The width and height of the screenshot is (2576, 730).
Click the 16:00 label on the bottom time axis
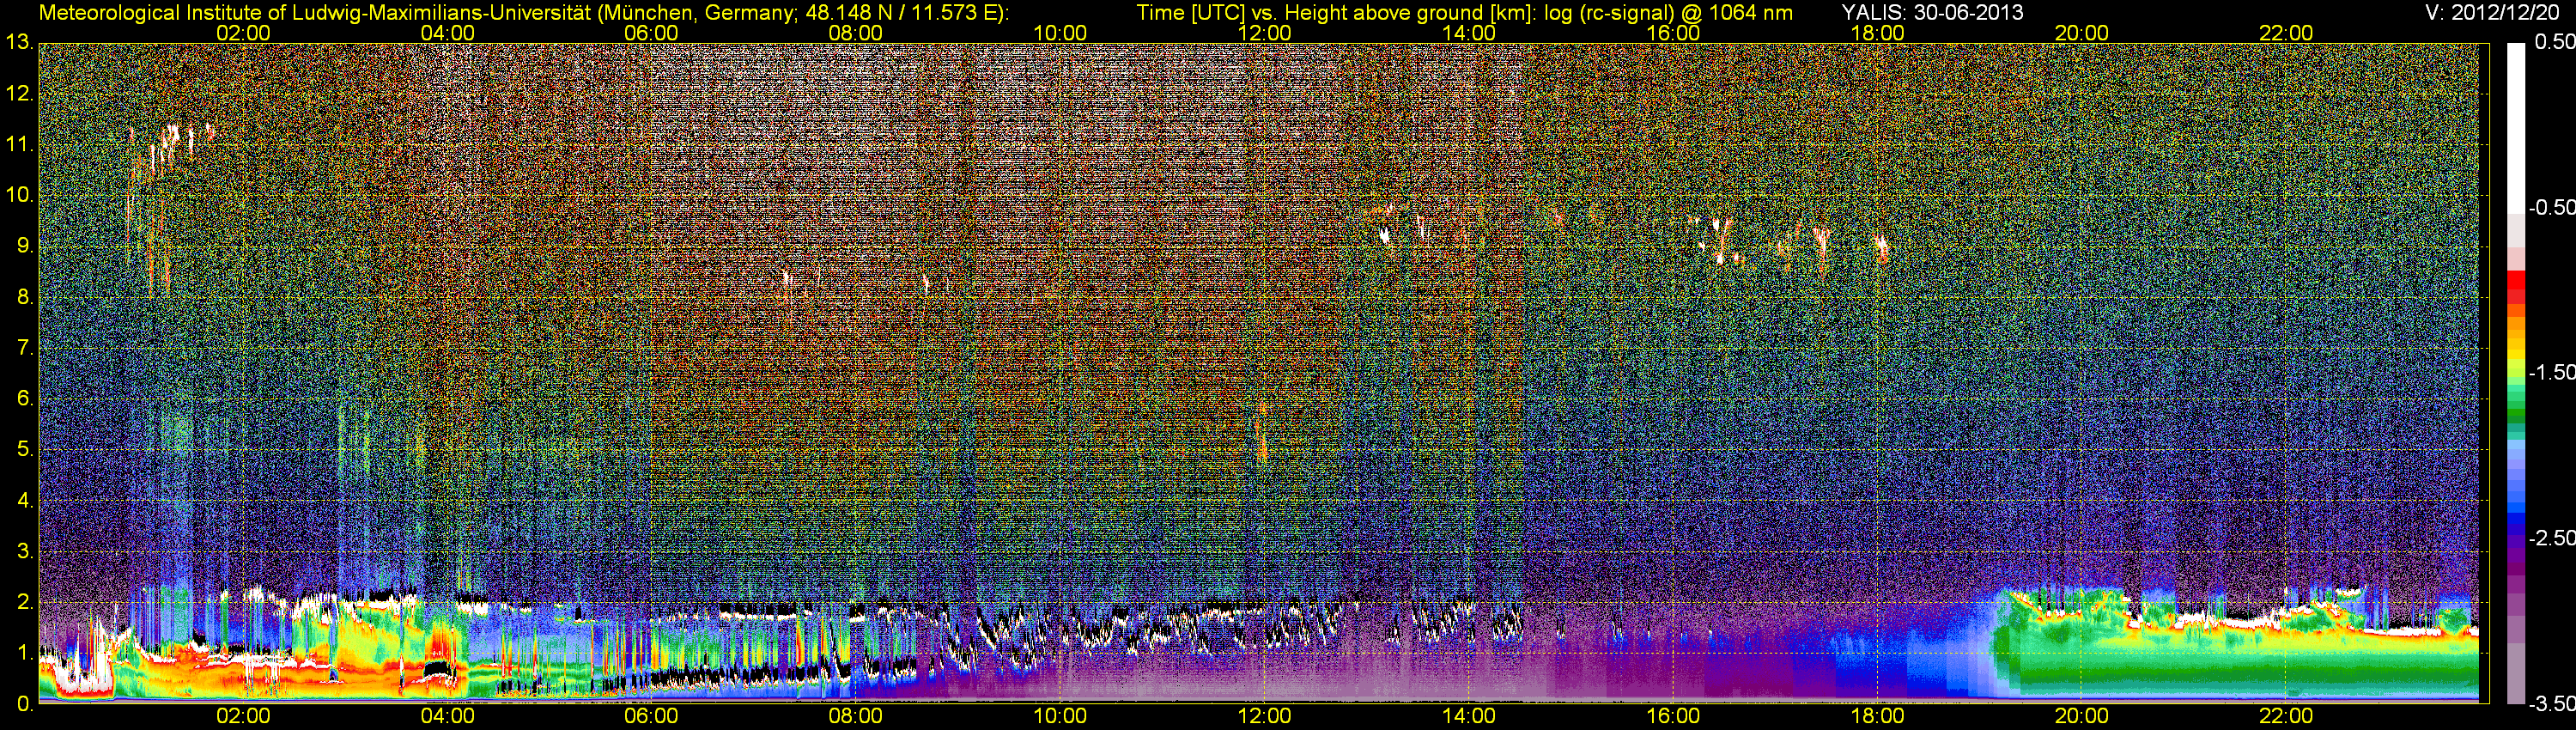[1673, 716]
